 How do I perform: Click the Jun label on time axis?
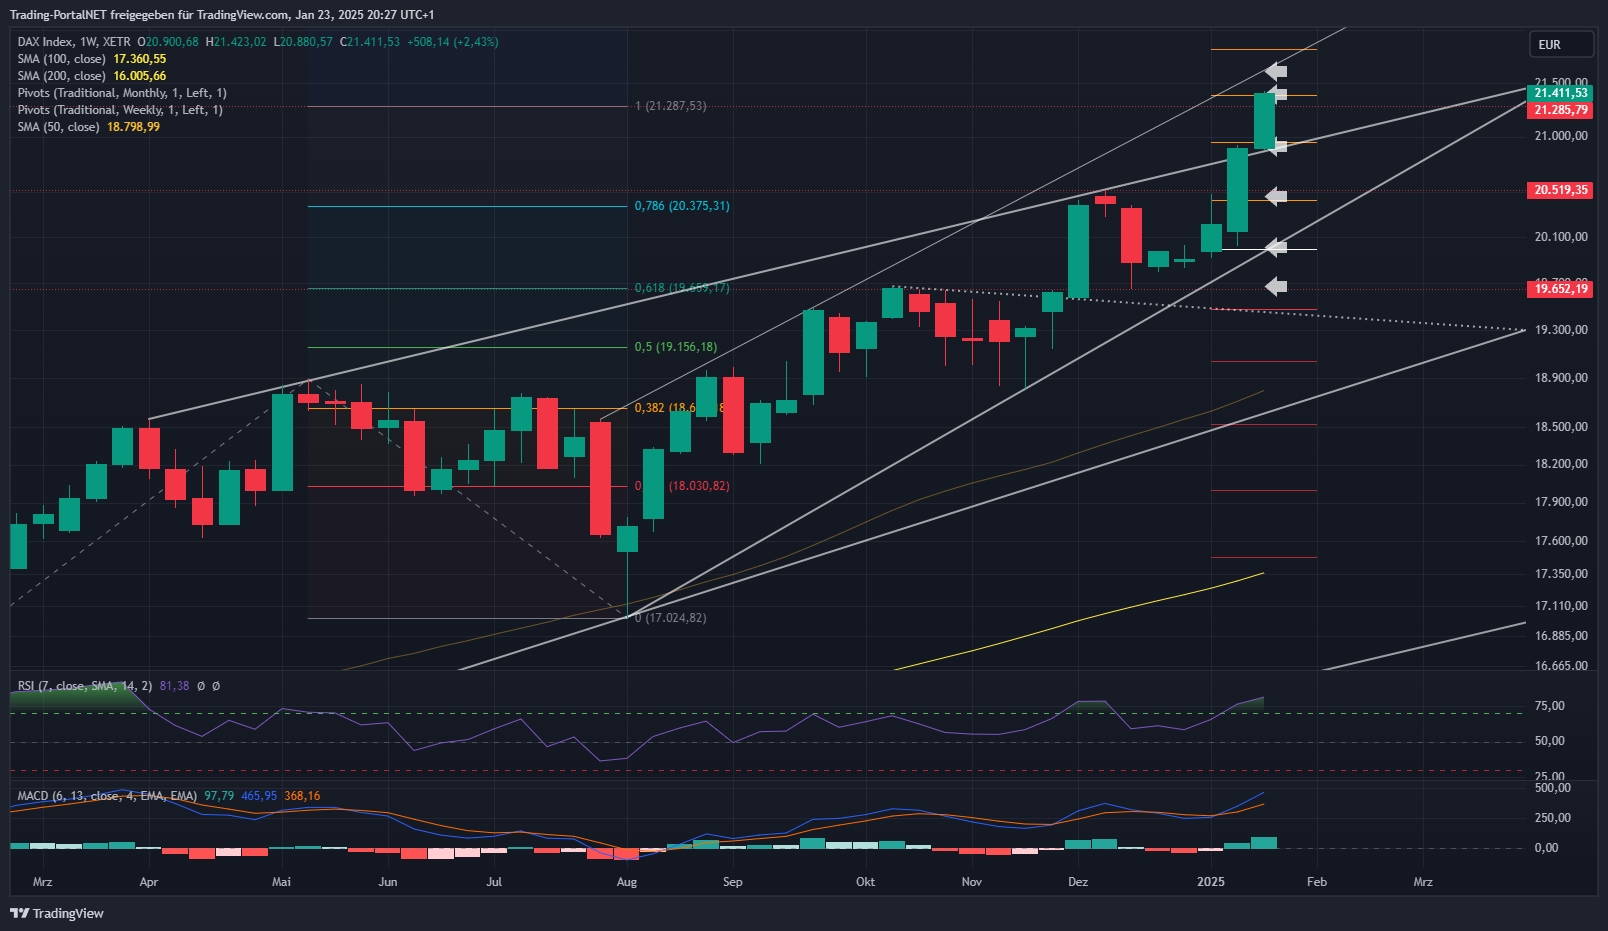(388, 882)
